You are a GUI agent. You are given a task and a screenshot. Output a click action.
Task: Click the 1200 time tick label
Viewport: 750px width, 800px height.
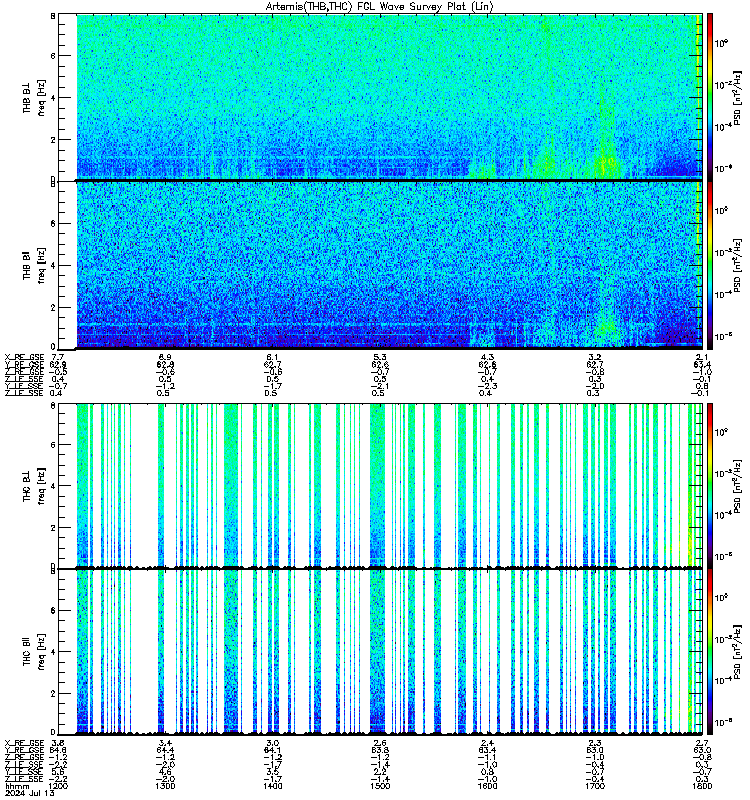click(58, 786)
